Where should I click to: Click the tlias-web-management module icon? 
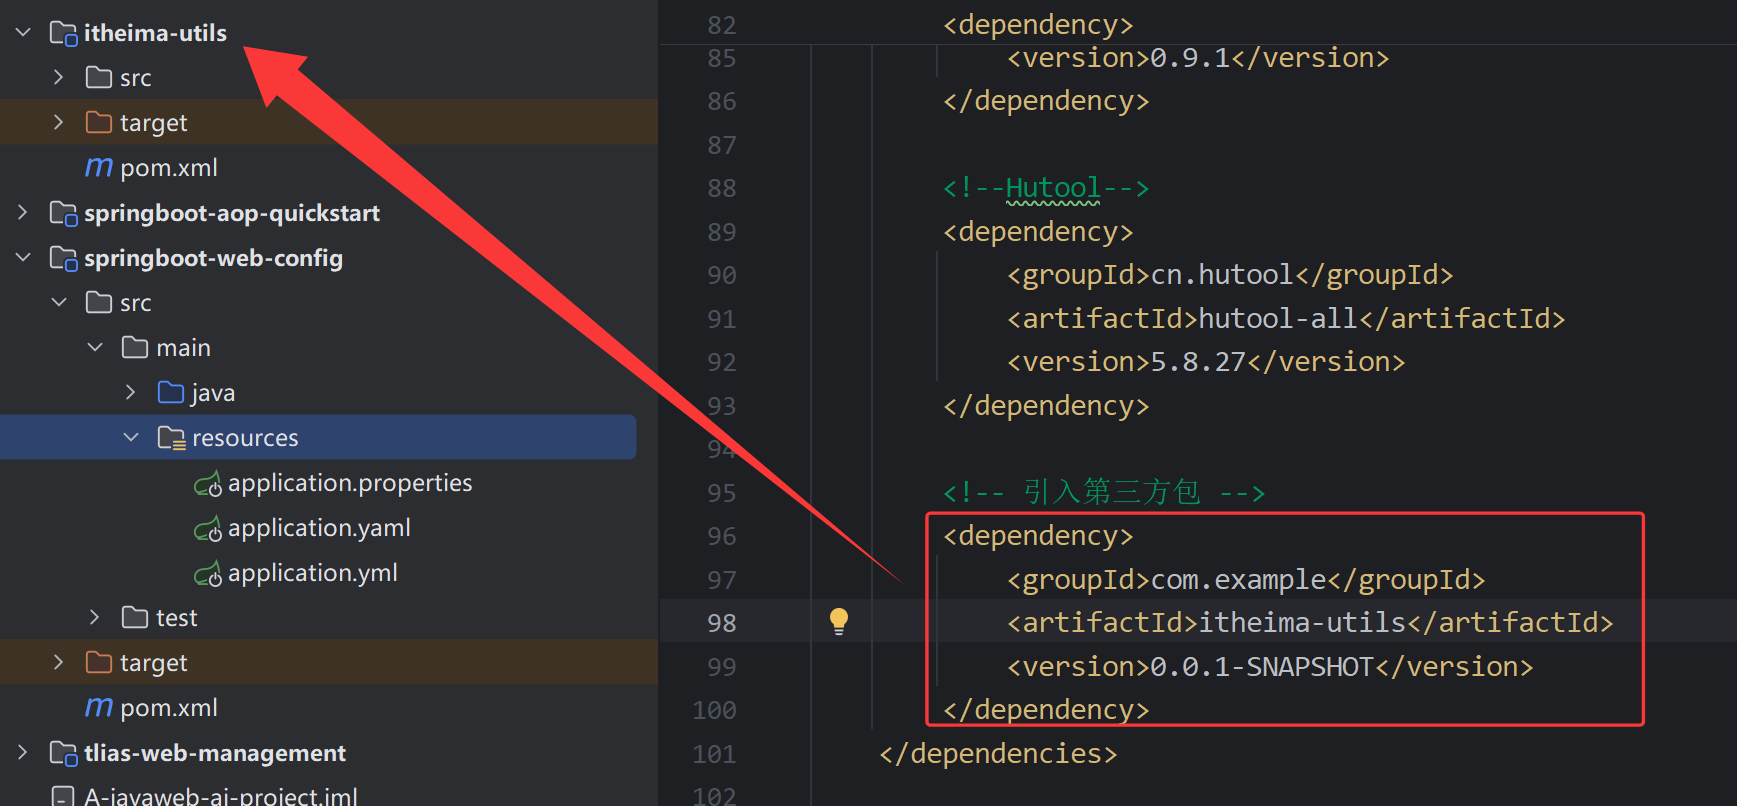63,753
